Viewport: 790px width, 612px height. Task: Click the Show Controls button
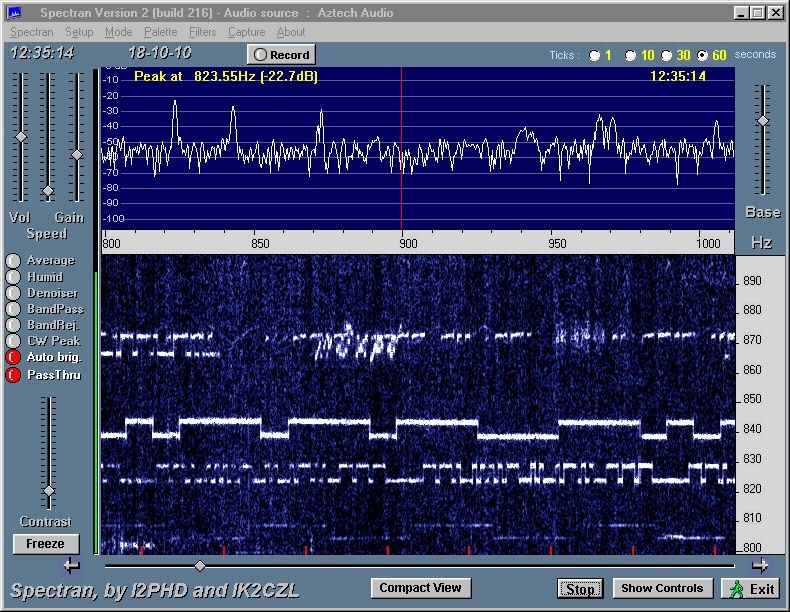(662, 588)
